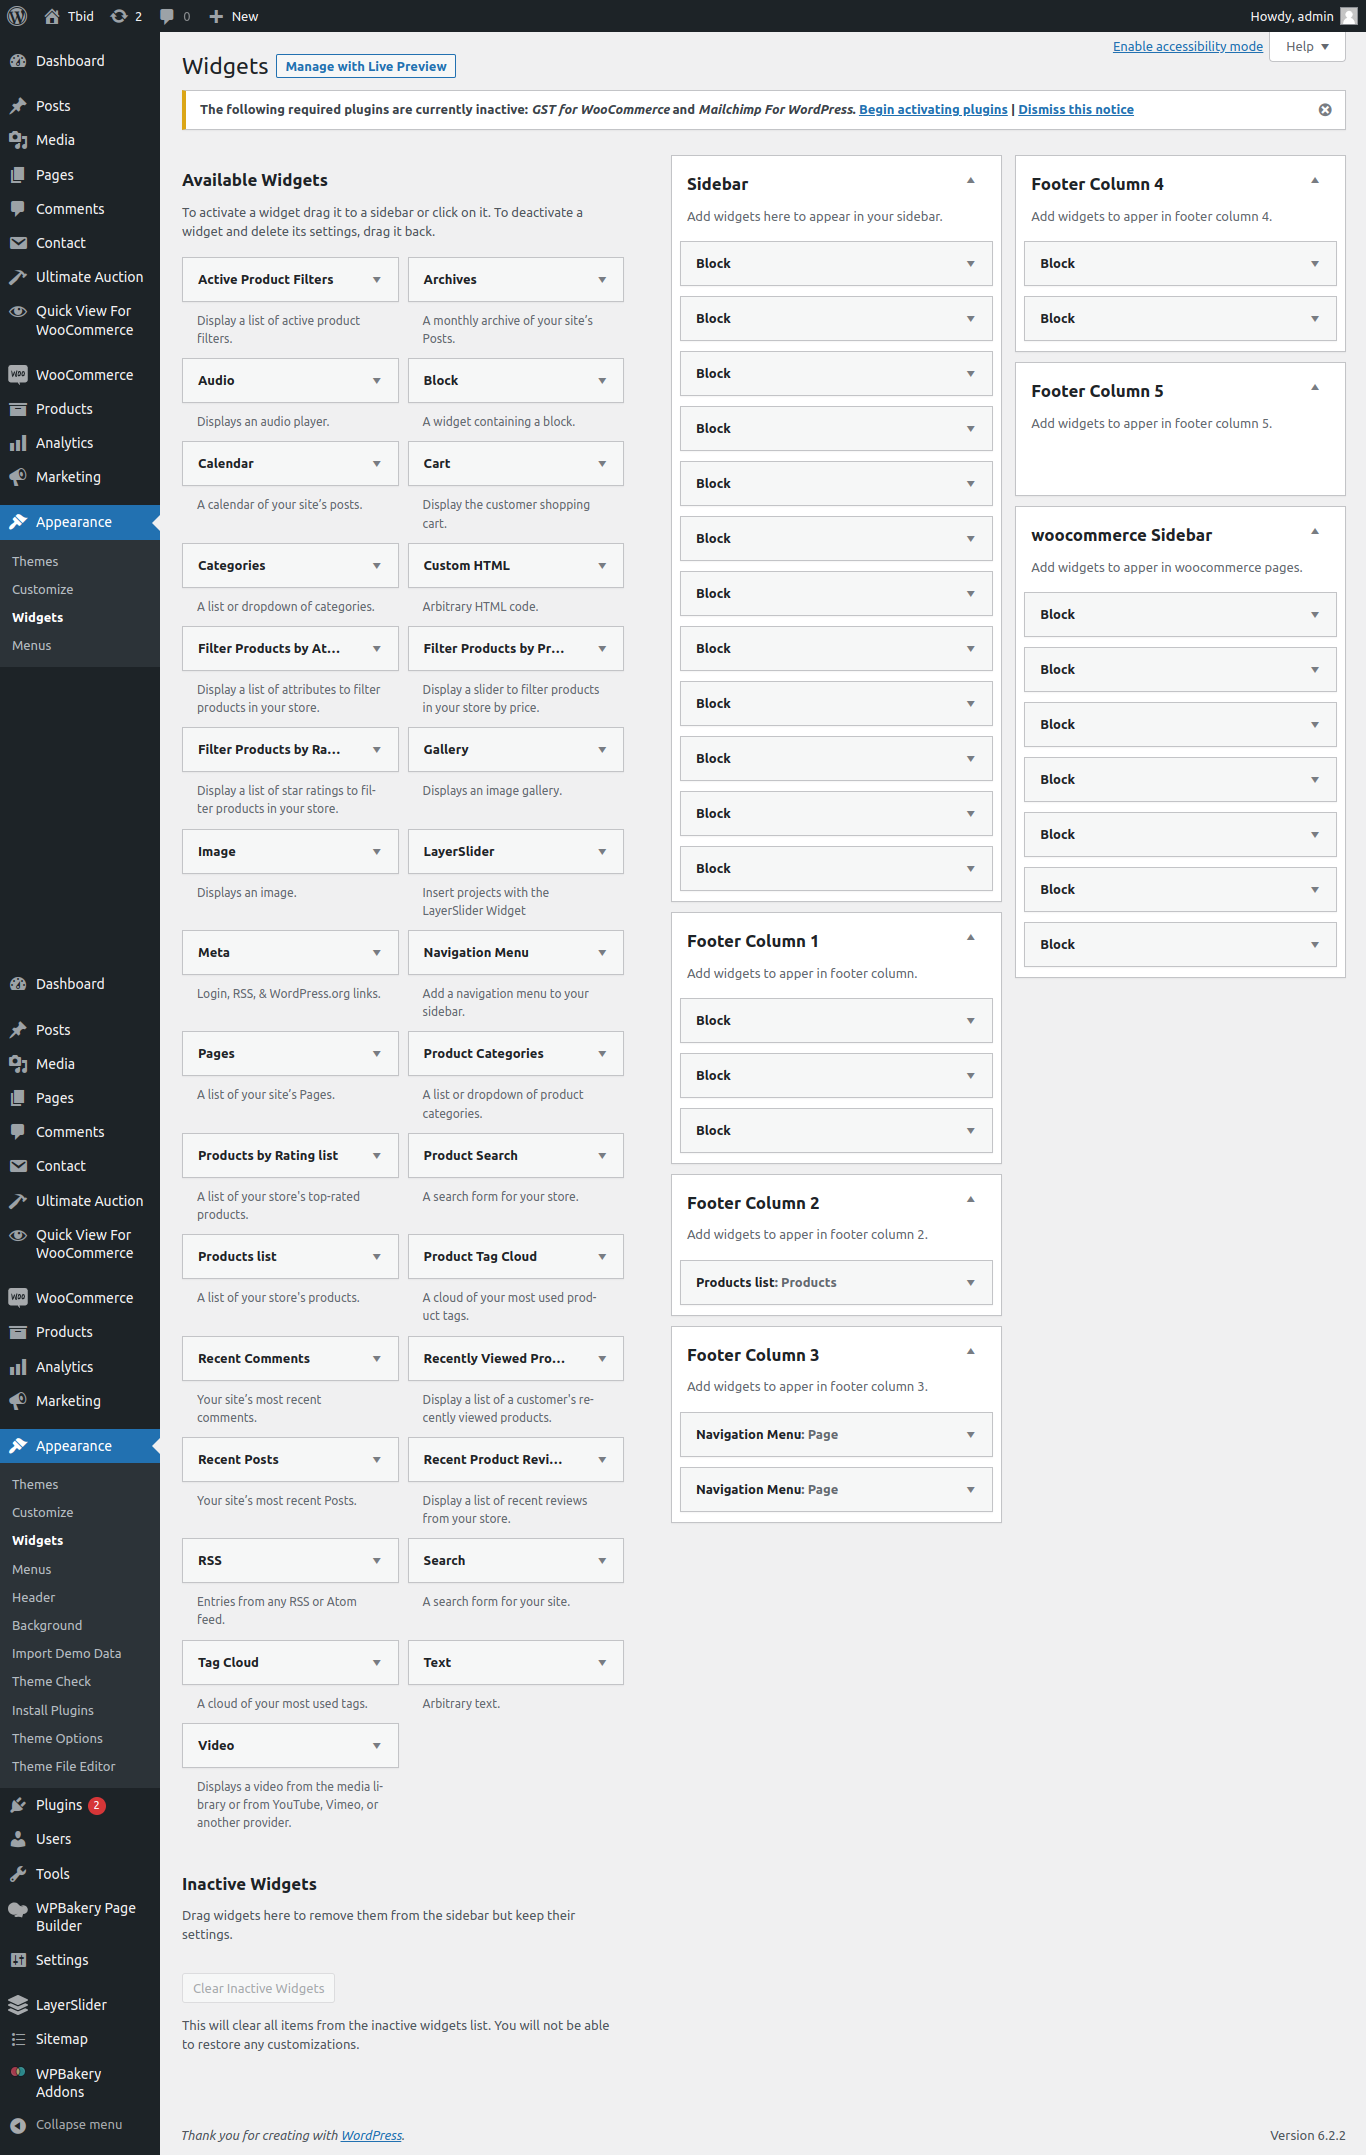Click the plus New icon in admin bar
1366x2155 pixels.
pos(216,16)
